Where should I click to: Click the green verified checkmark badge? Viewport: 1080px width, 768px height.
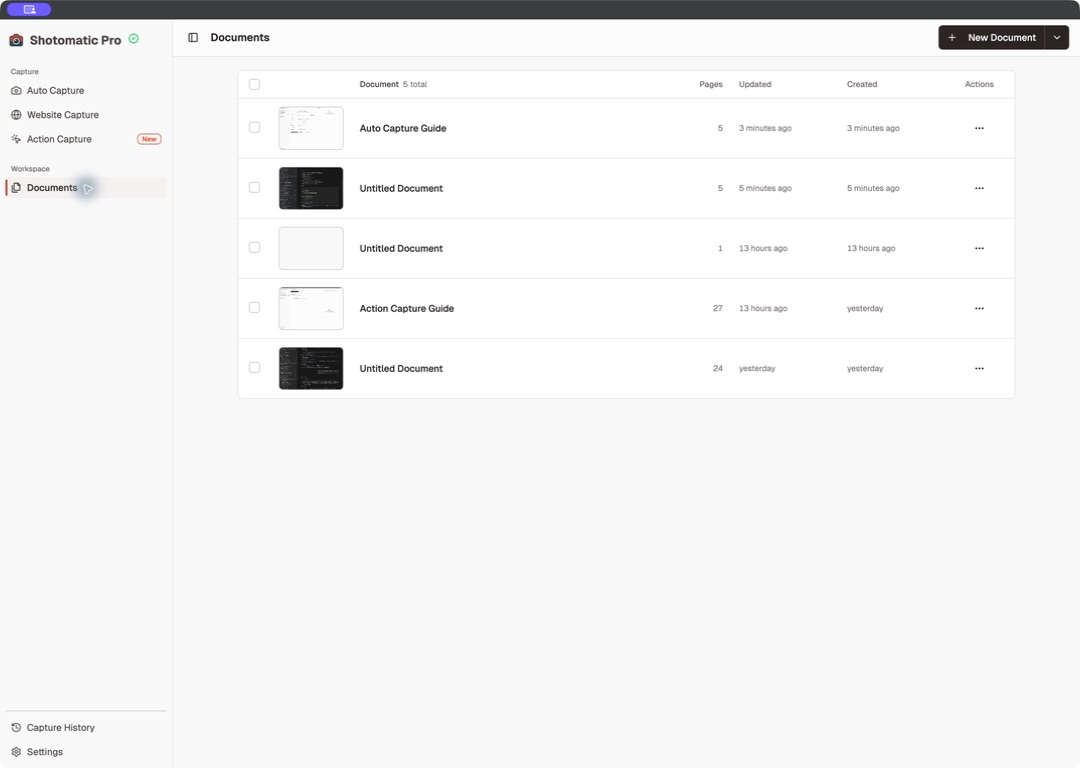(134, 39)
